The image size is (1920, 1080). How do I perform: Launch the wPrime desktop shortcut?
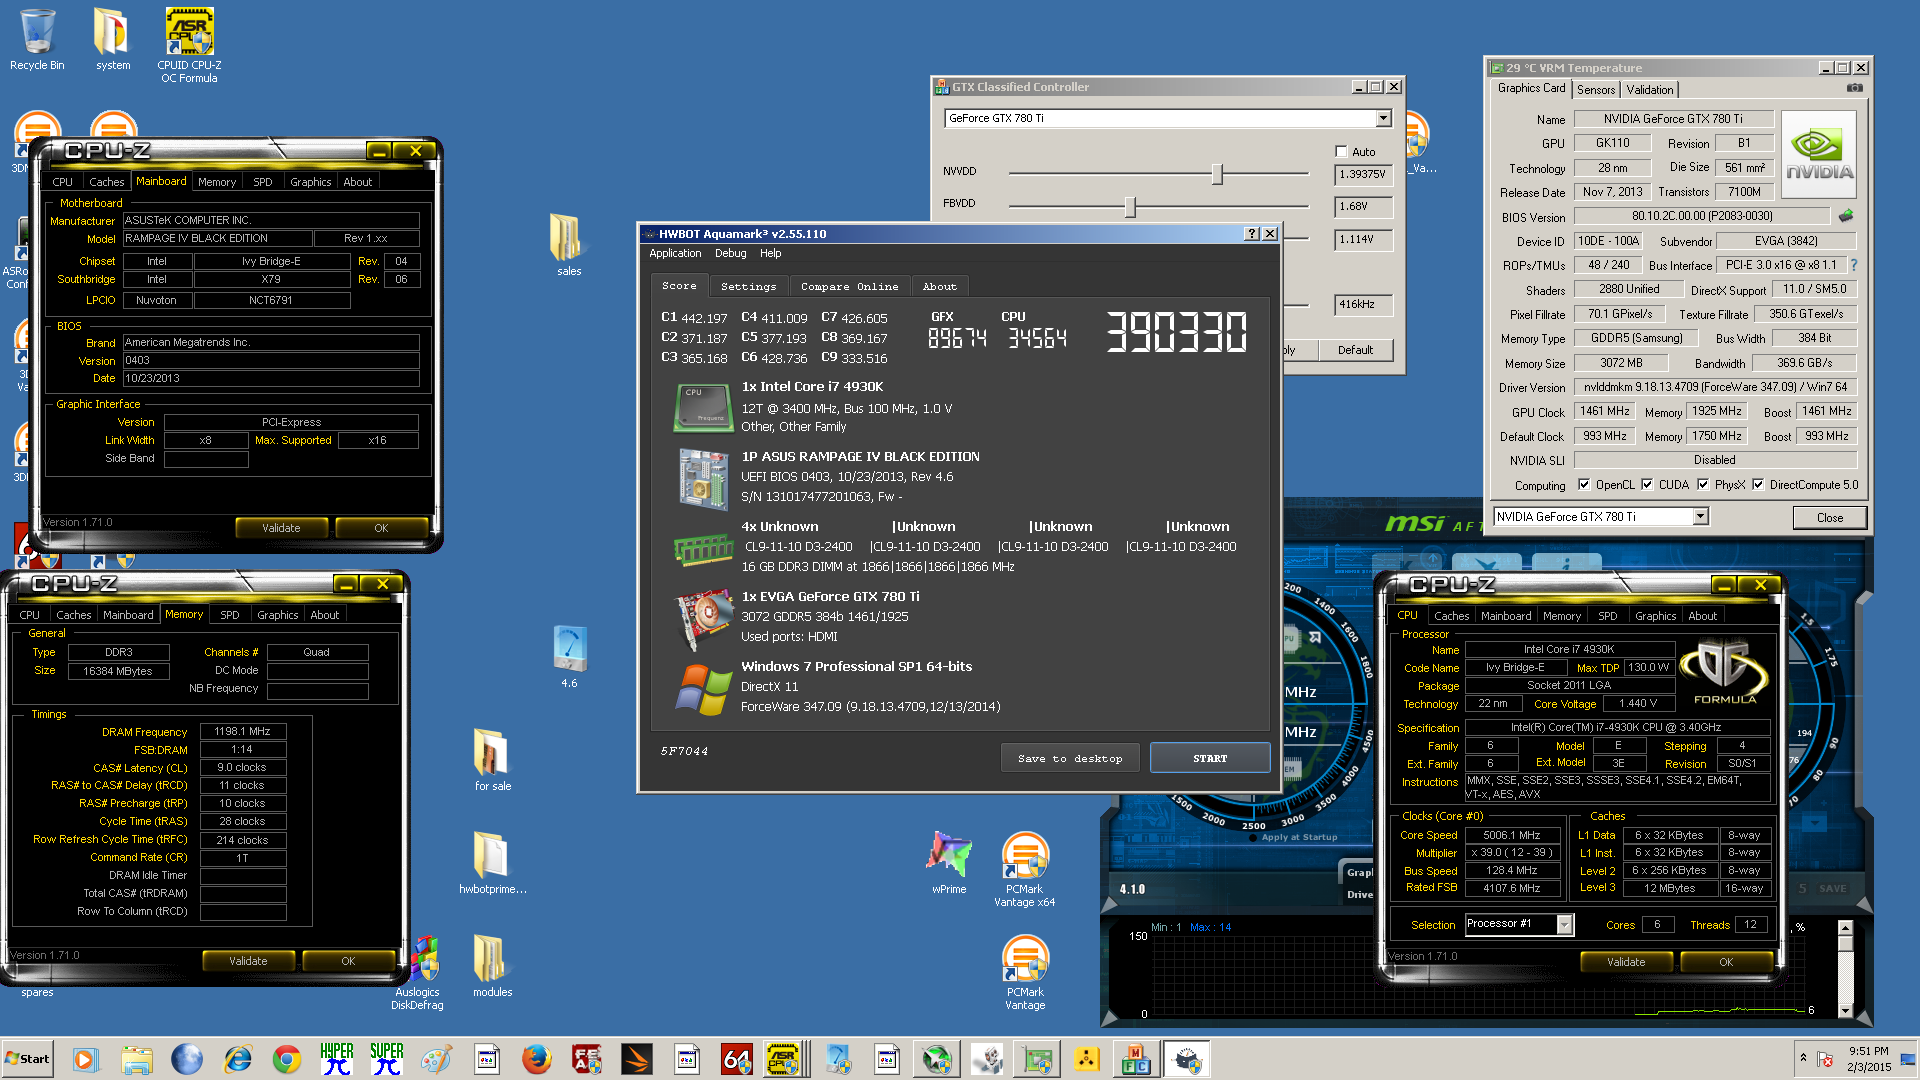(x=948, y=863)
